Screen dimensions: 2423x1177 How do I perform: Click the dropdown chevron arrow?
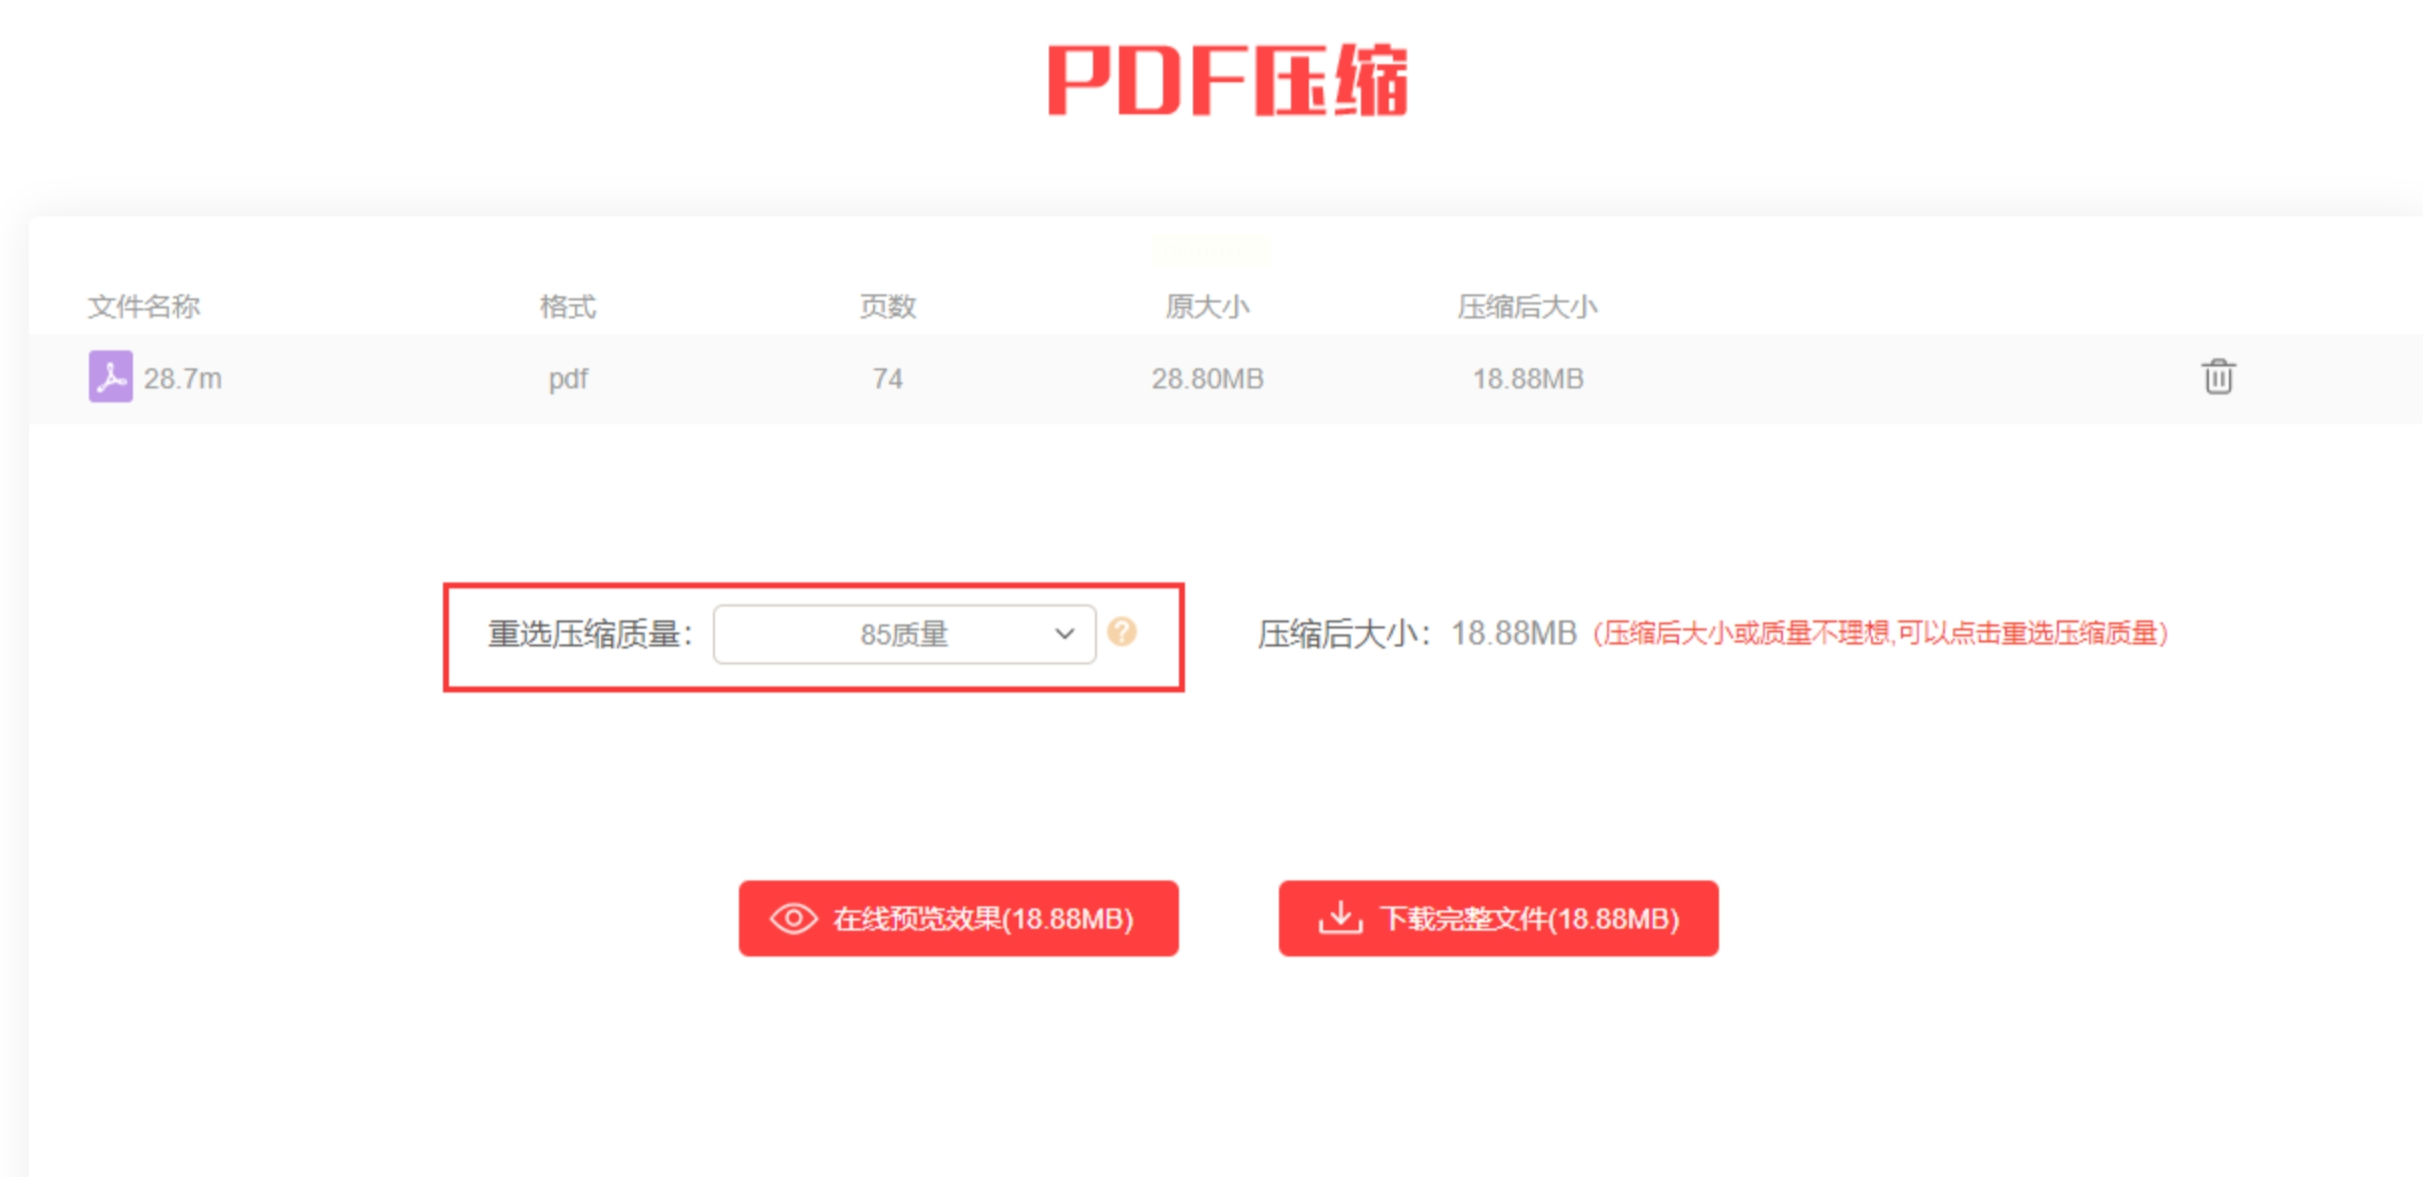coord(1064,634)
